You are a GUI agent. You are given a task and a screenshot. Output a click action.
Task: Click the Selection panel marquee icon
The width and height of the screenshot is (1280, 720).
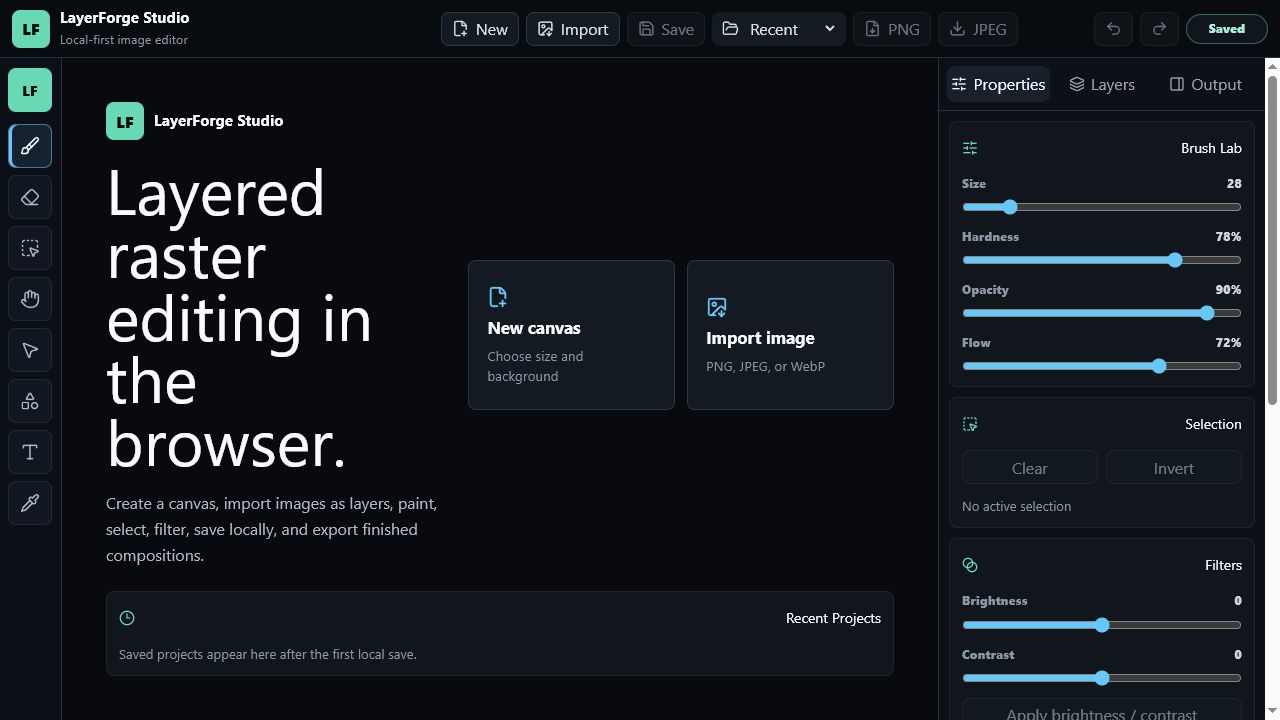(970, 424)
